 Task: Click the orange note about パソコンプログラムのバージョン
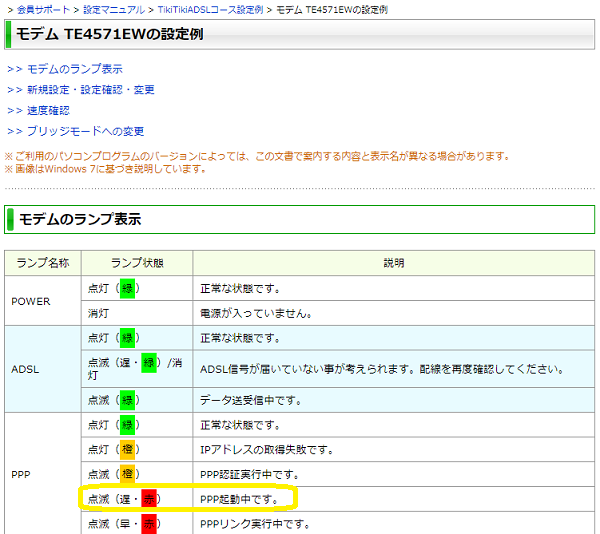point(257,156)
